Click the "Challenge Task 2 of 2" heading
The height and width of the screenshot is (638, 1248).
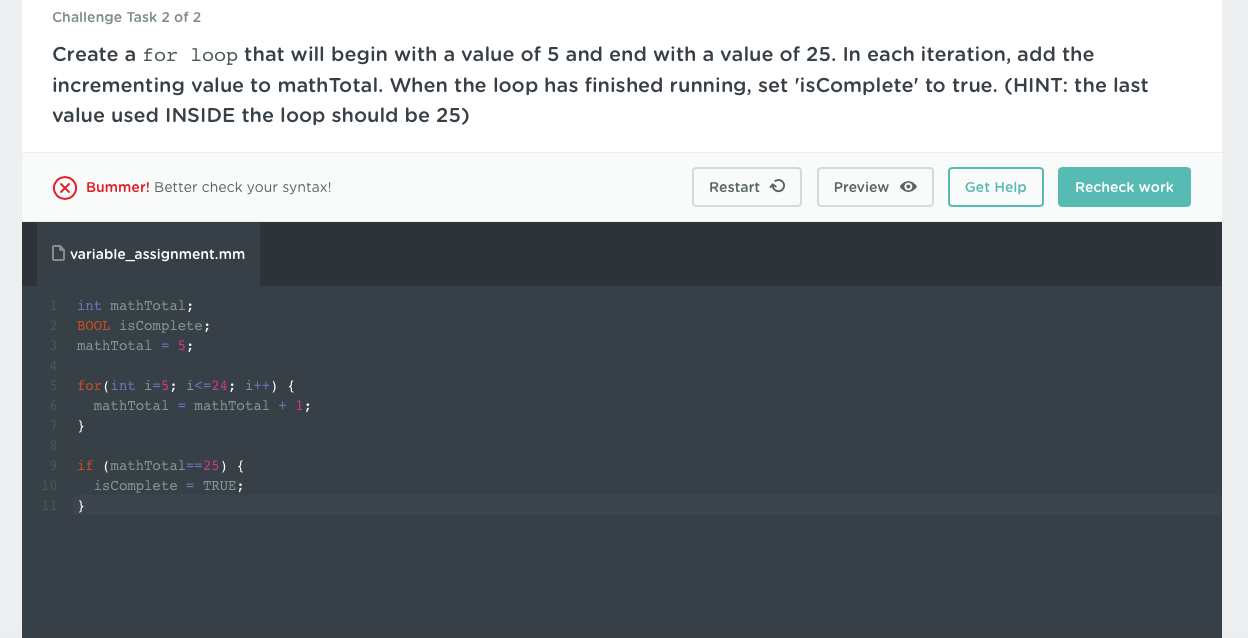coord(127,18)
